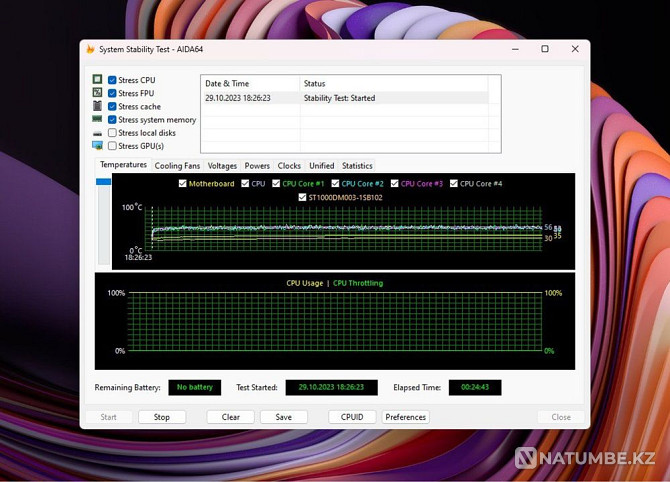Screen dimensions: 670x482
Task: Enable the Stress local disks checkbox
Action: pos(112,132)
